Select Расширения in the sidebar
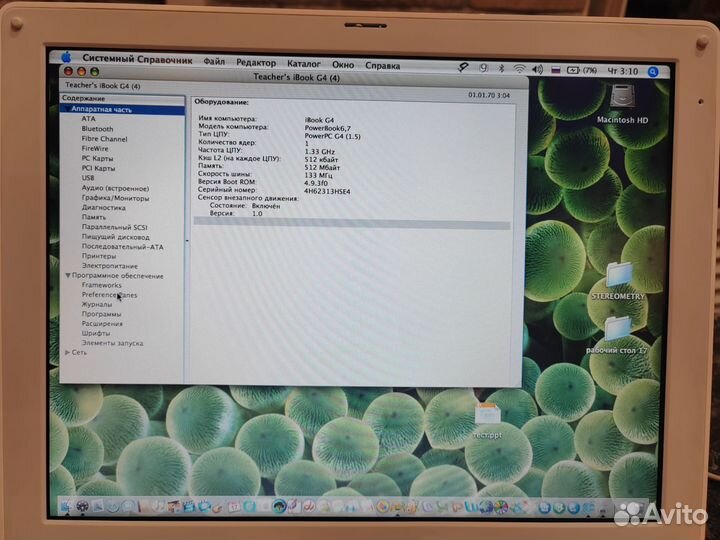Screen dimensions: 720x540 coord(102,324)
